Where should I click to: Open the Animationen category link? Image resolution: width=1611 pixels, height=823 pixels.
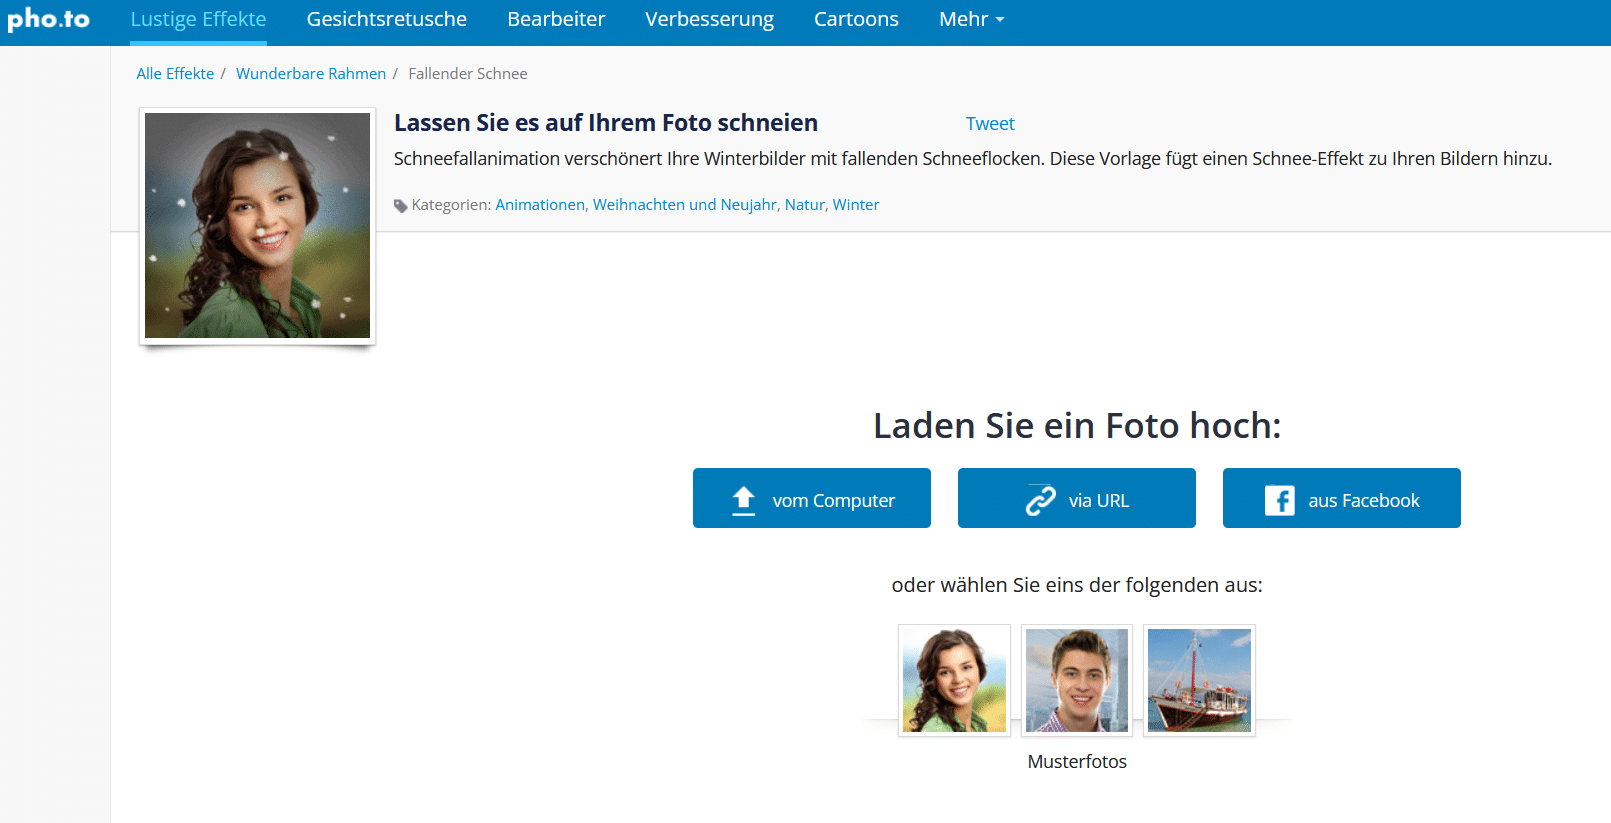click(540, 204)
